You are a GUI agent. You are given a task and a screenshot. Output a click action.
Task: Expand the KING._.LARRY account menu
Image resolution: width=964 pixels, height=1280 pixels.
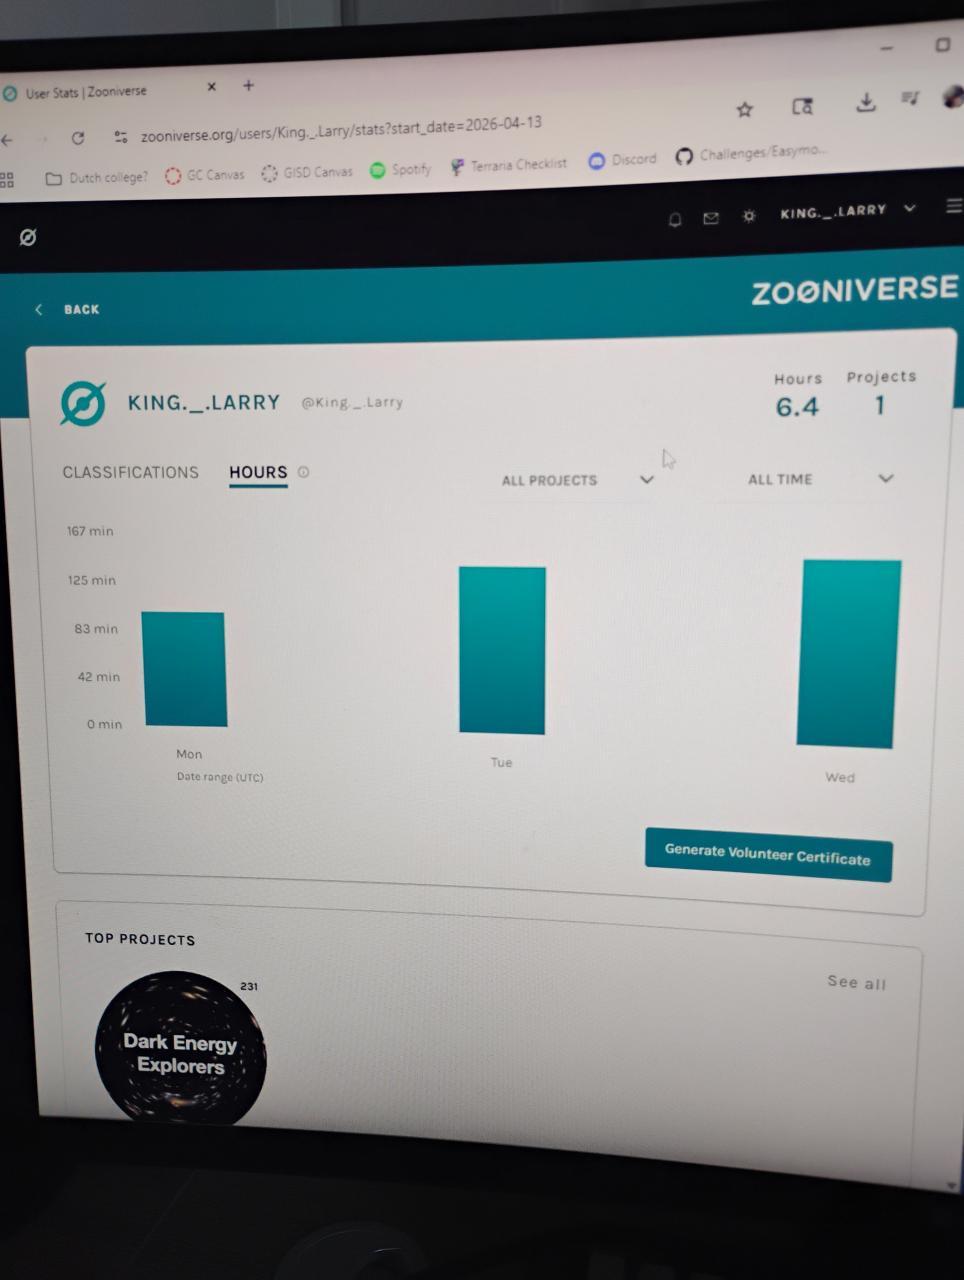(x=848, y=210)
